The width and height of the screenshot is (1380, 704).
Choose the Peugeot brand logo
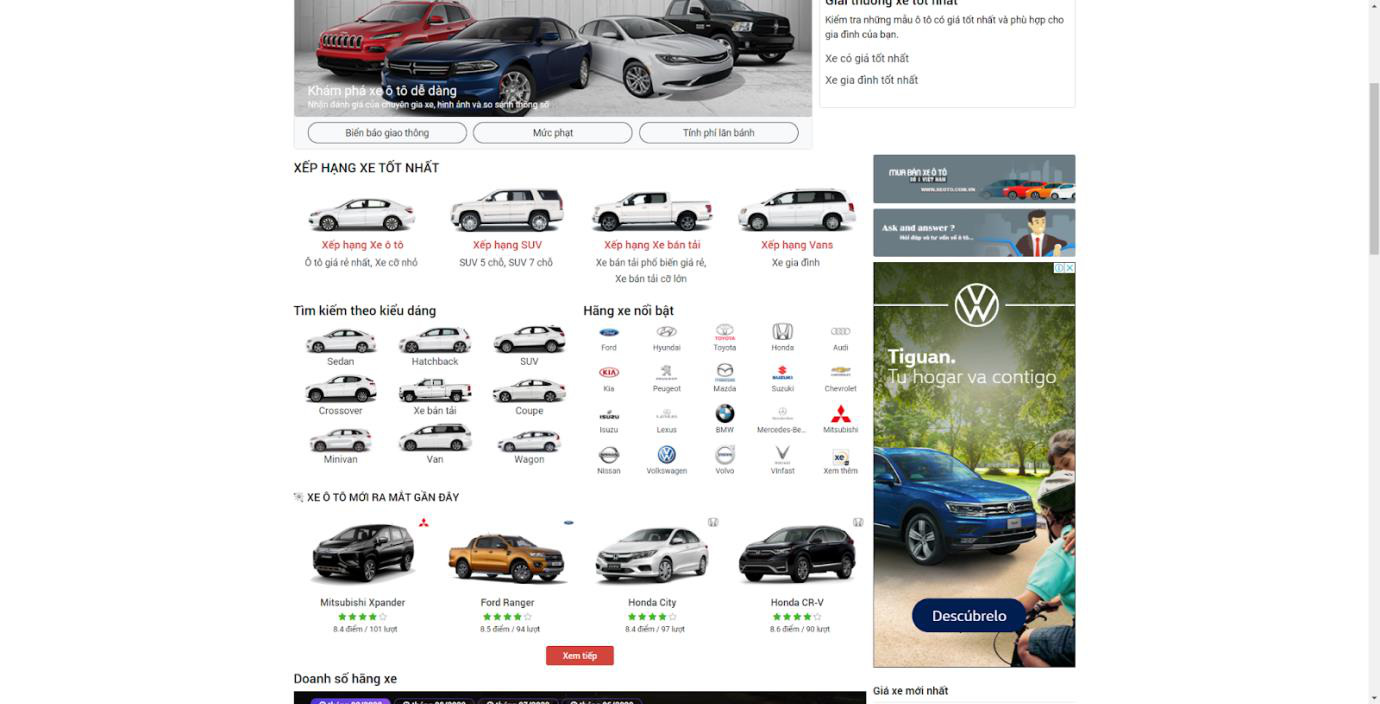(x=667, y=372)
